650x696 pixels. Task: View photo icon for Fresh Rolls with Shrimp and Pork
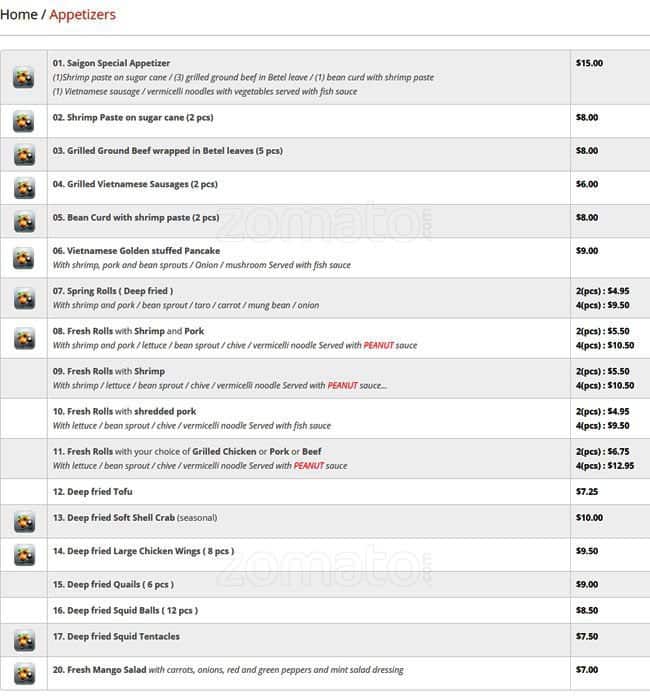(x=24, y=338)
